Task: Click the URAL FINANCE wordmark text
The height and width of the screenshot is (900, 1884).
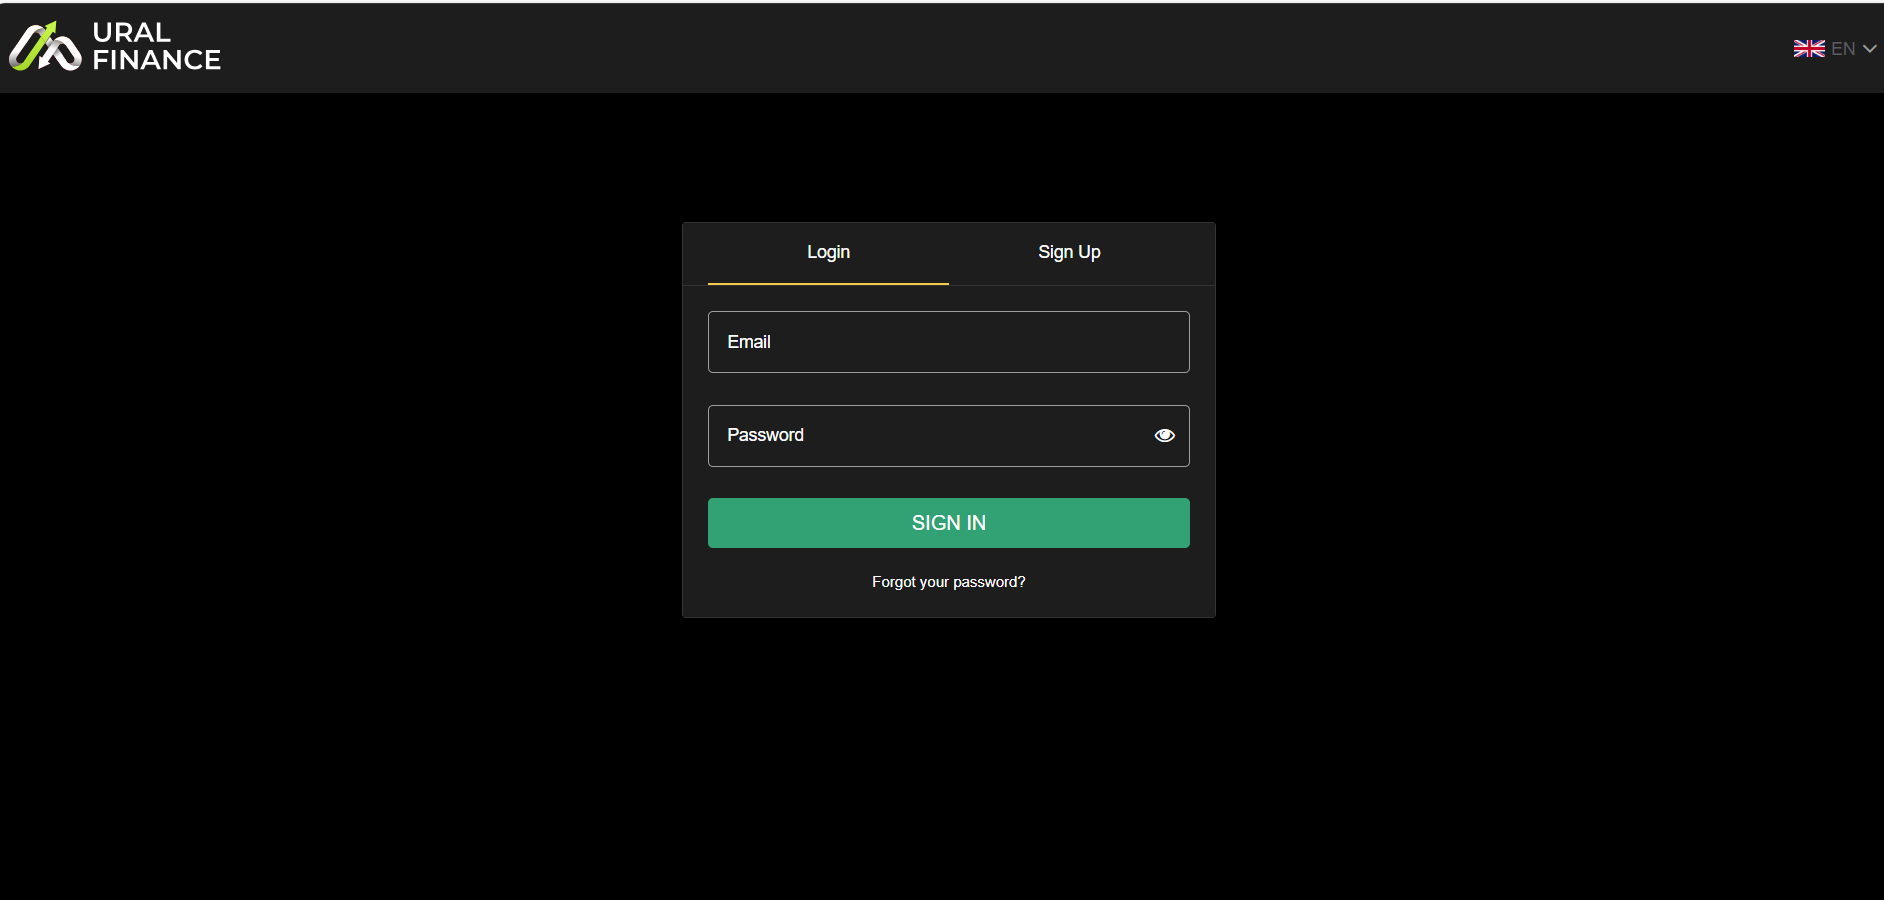Action: (156, 47)
